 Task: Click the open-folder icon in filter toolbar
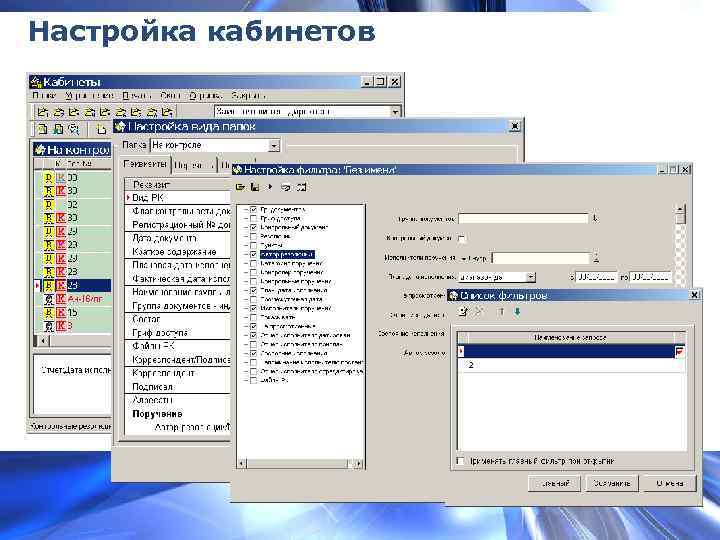[x=240, y=187]
